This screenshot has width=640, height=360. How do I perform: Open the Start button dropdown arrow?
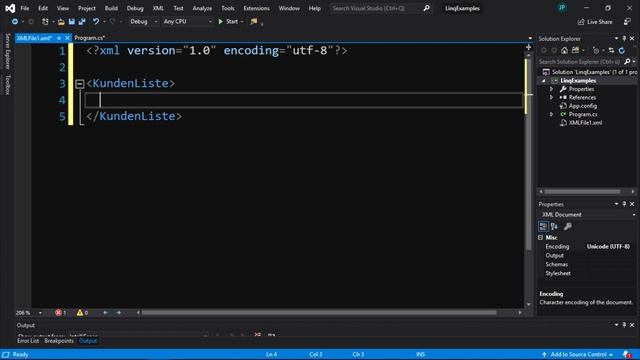242,22
